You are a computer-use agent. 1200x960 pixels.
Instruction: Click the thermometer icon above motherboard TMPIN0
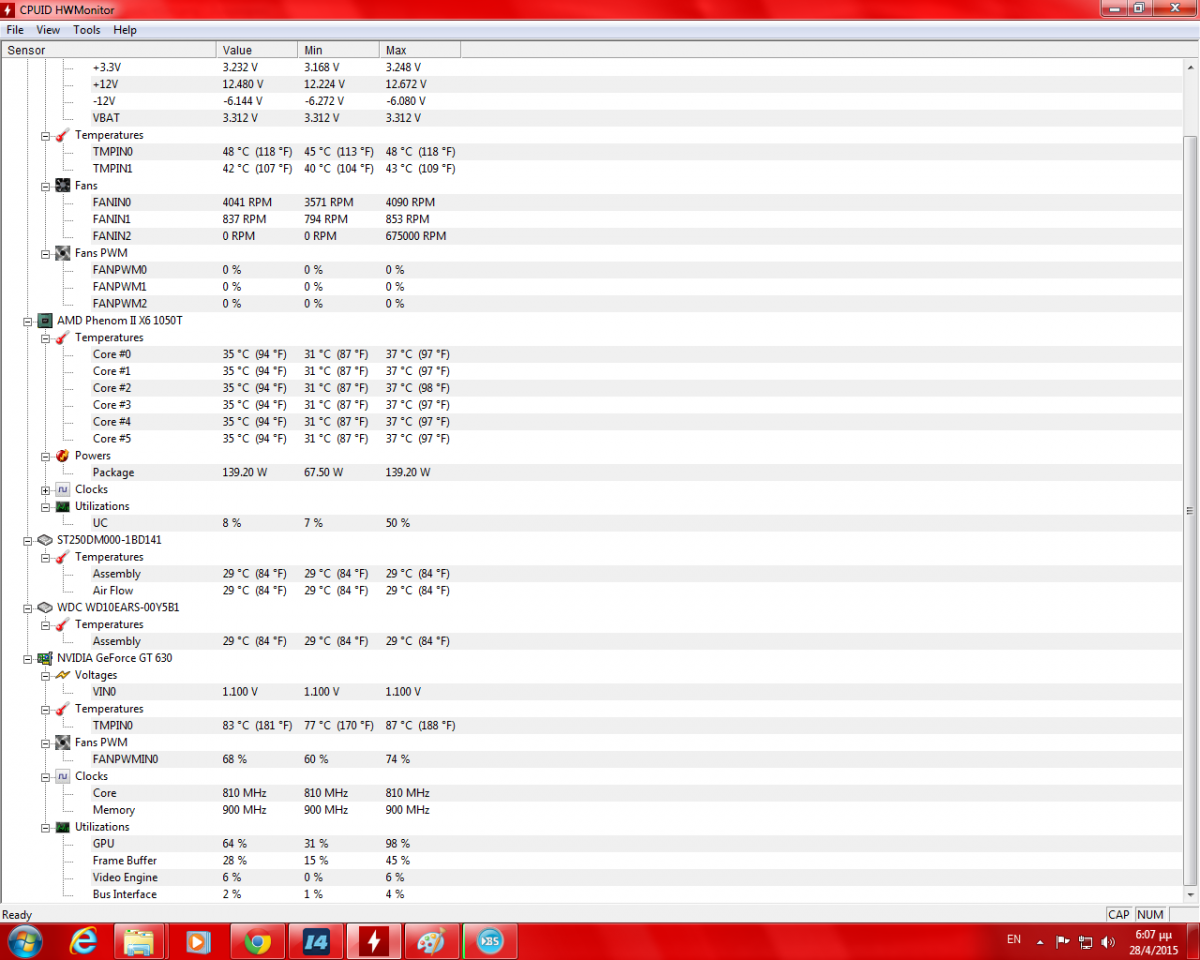[x=62, y=135]
